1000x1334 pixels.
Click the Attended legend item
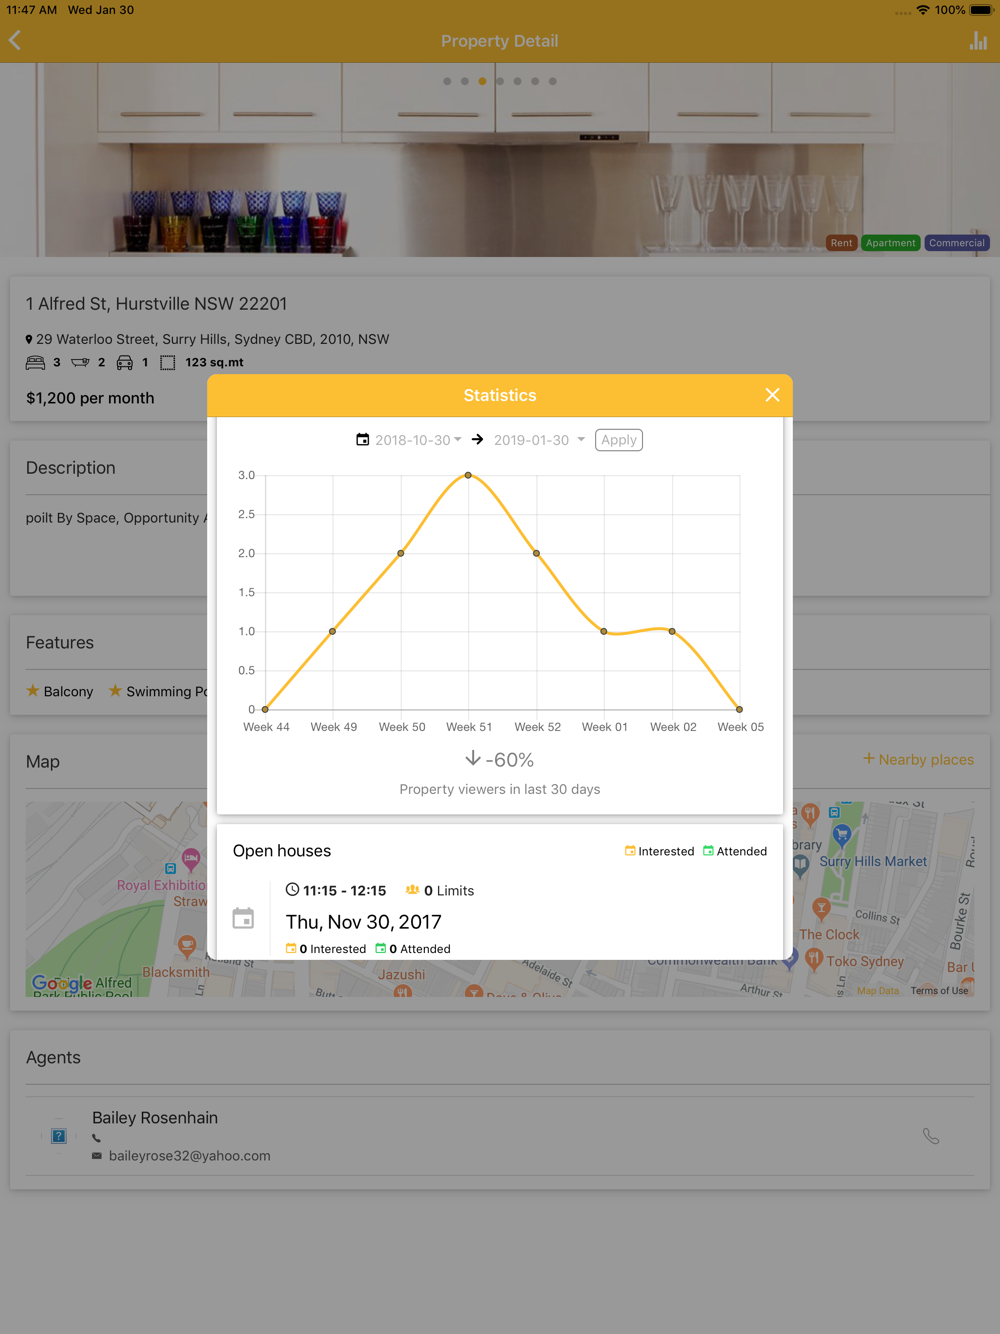pyautogui.click(x=735, y=851)
